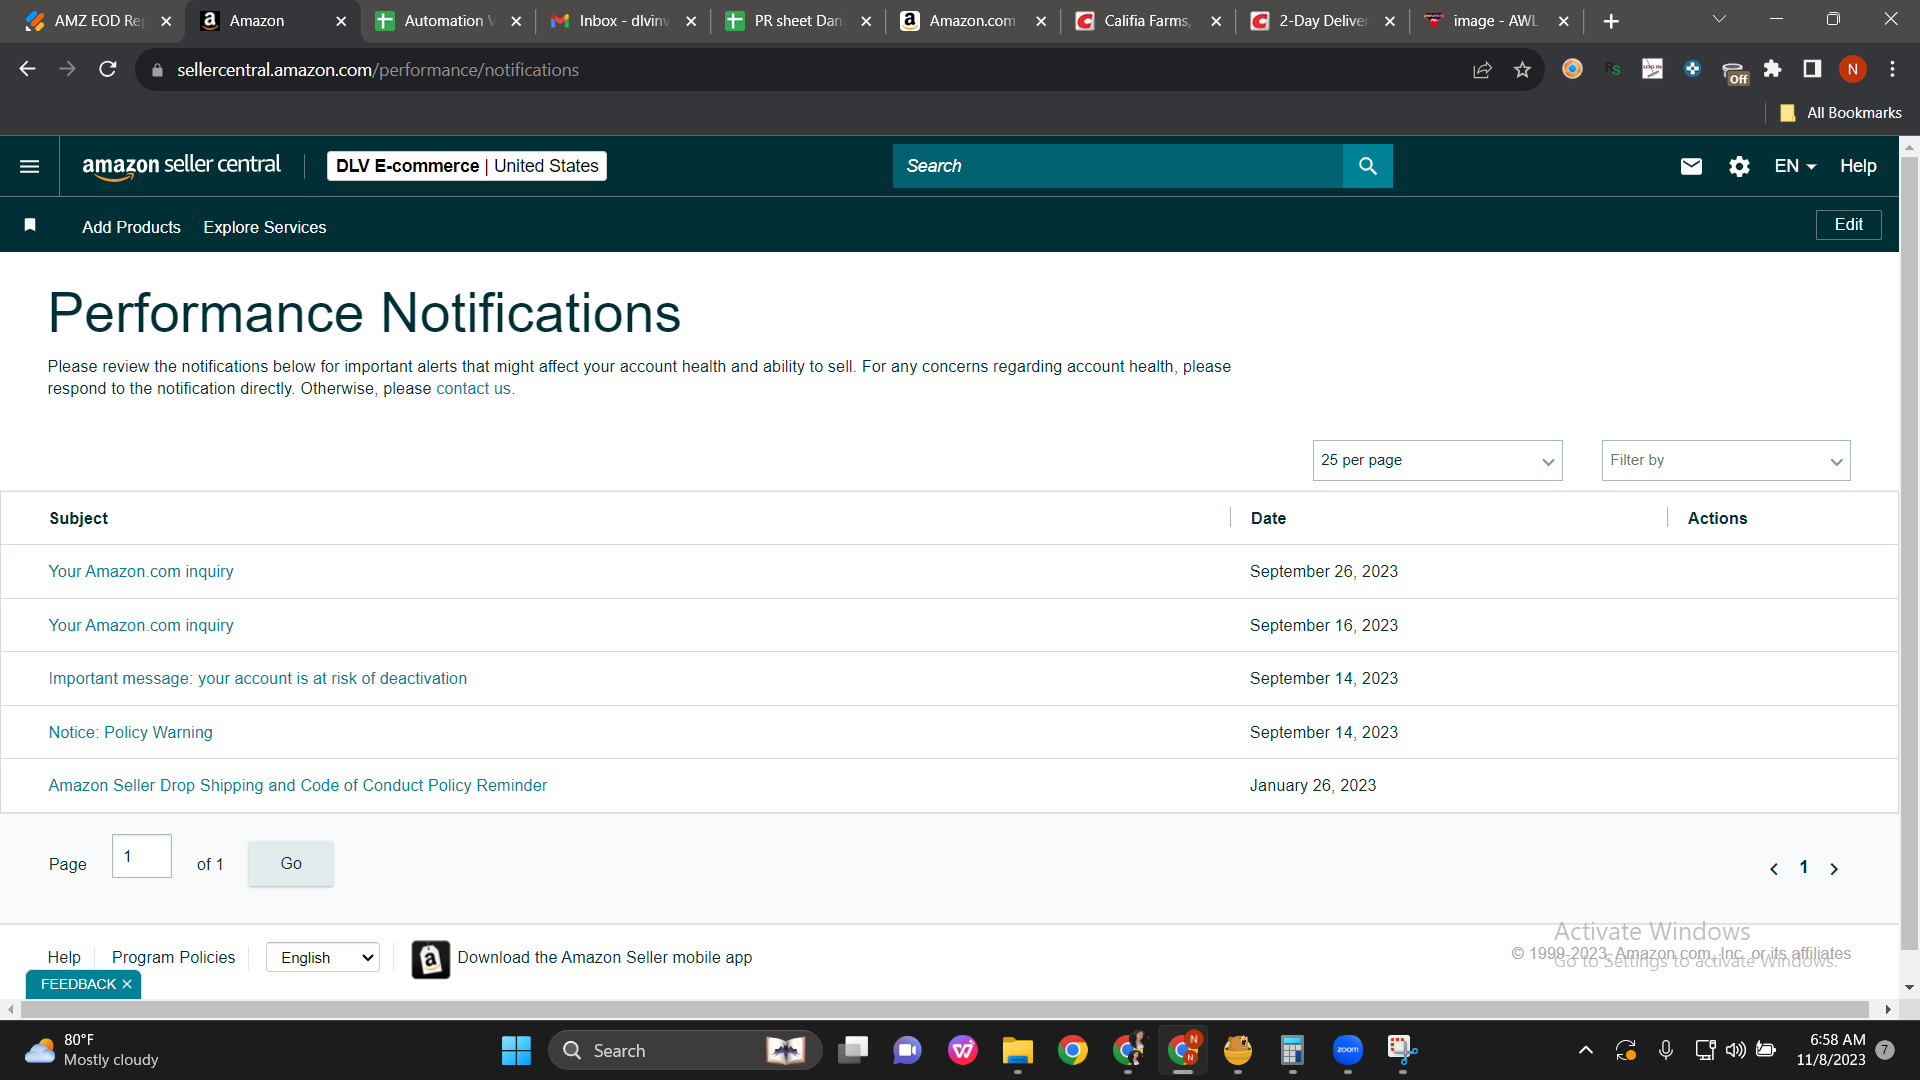Viewport: 1920px width, 1080px height.
Task: Open the Seller Central hamburger menu
Action: coord(30,166)
